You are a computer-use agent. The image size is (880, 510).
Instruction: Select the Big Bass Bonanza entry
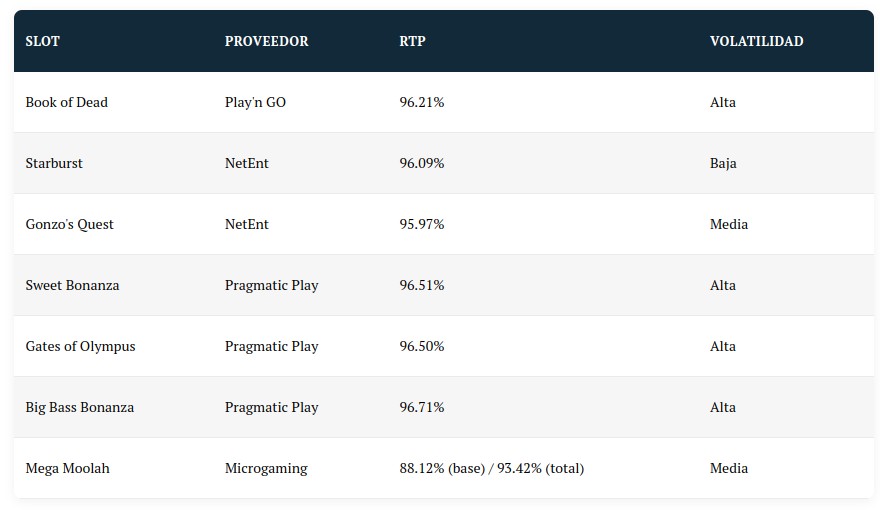click(79, 407)
